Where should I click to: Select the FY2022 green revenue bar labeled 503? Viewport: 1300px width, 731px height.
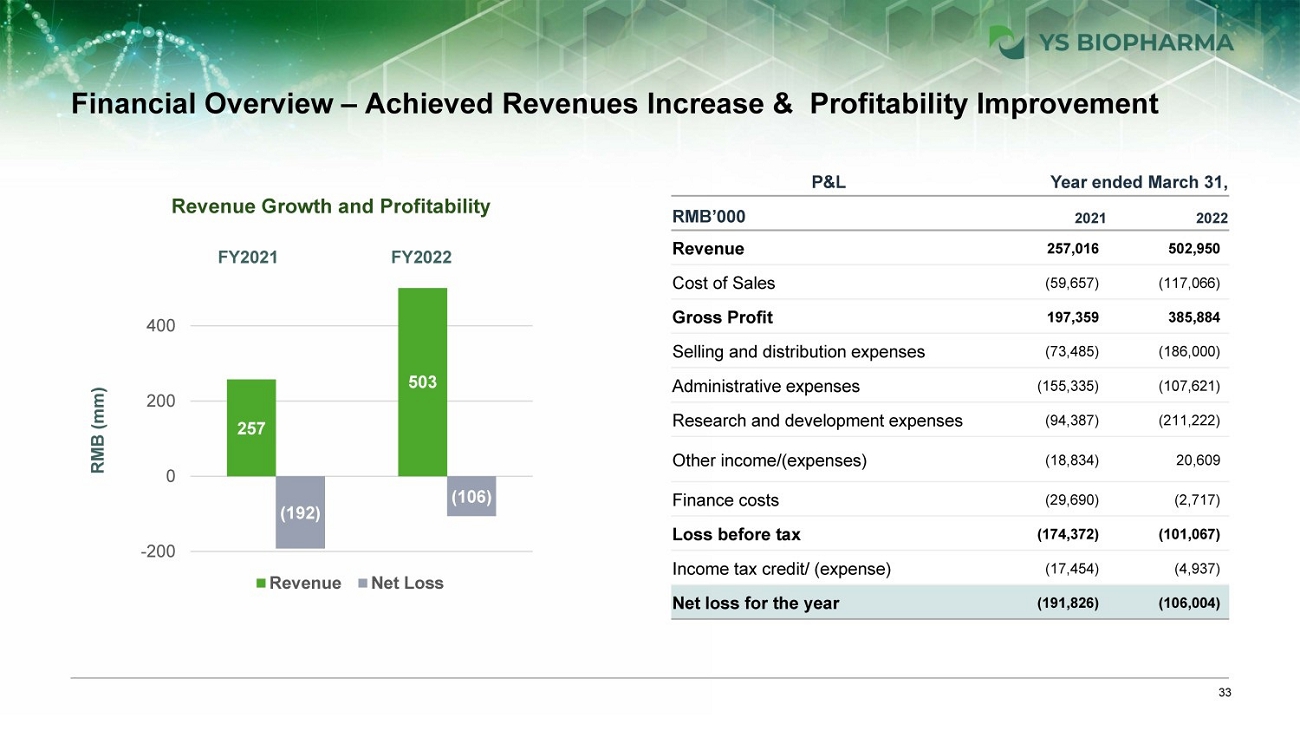coord(422,382)
